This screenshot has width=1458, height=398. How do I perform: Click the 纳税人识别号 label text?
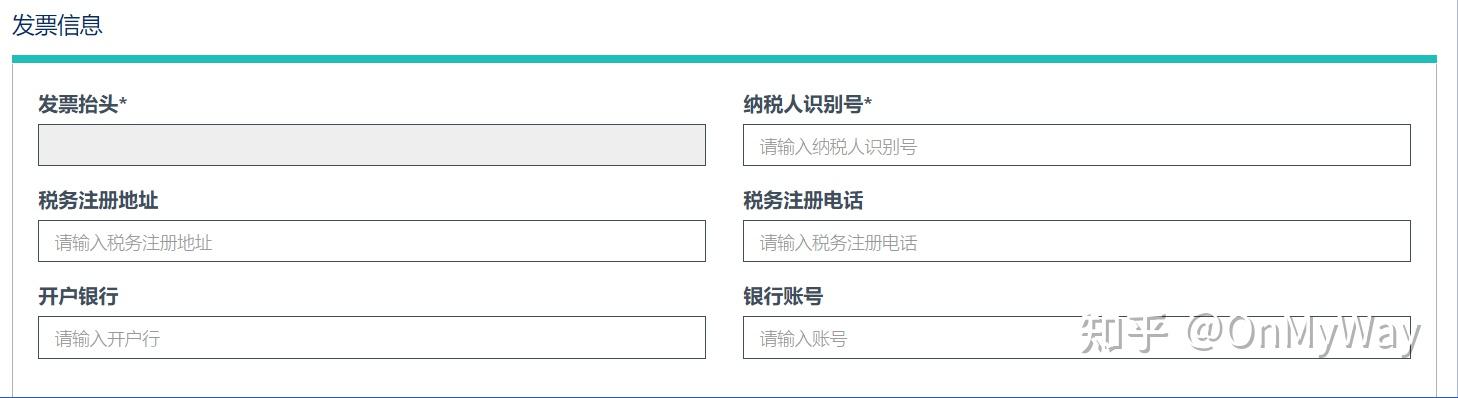pyautogui.click(x=803, y=104)
